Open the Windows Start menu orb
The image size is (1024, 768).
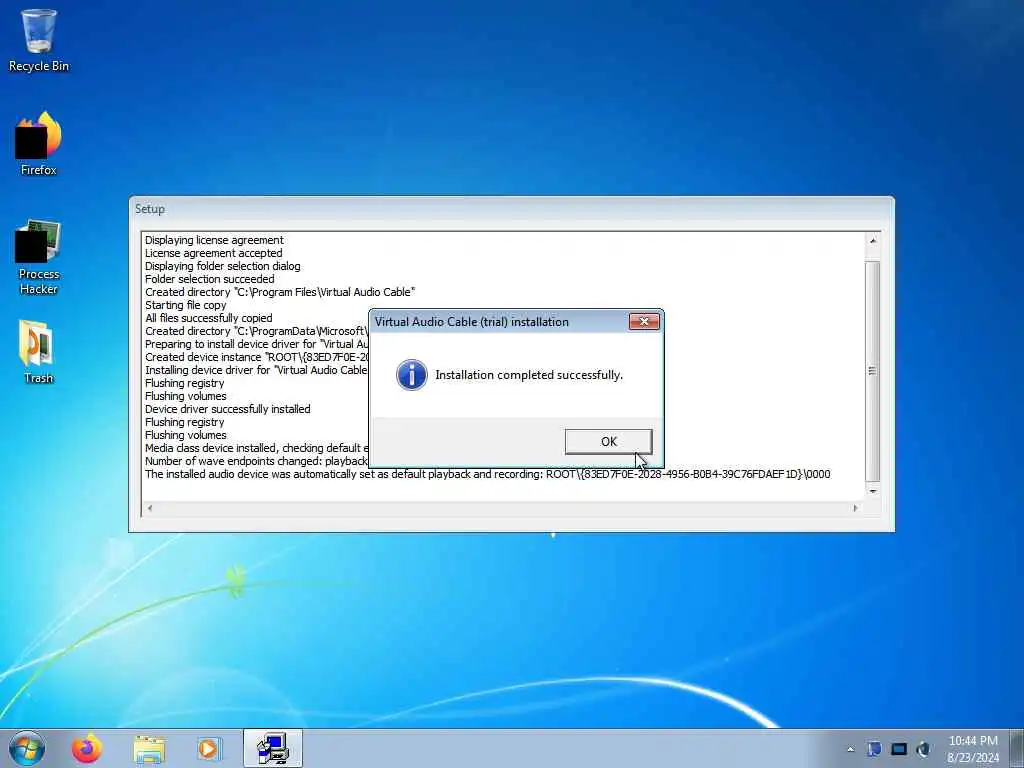27,748
